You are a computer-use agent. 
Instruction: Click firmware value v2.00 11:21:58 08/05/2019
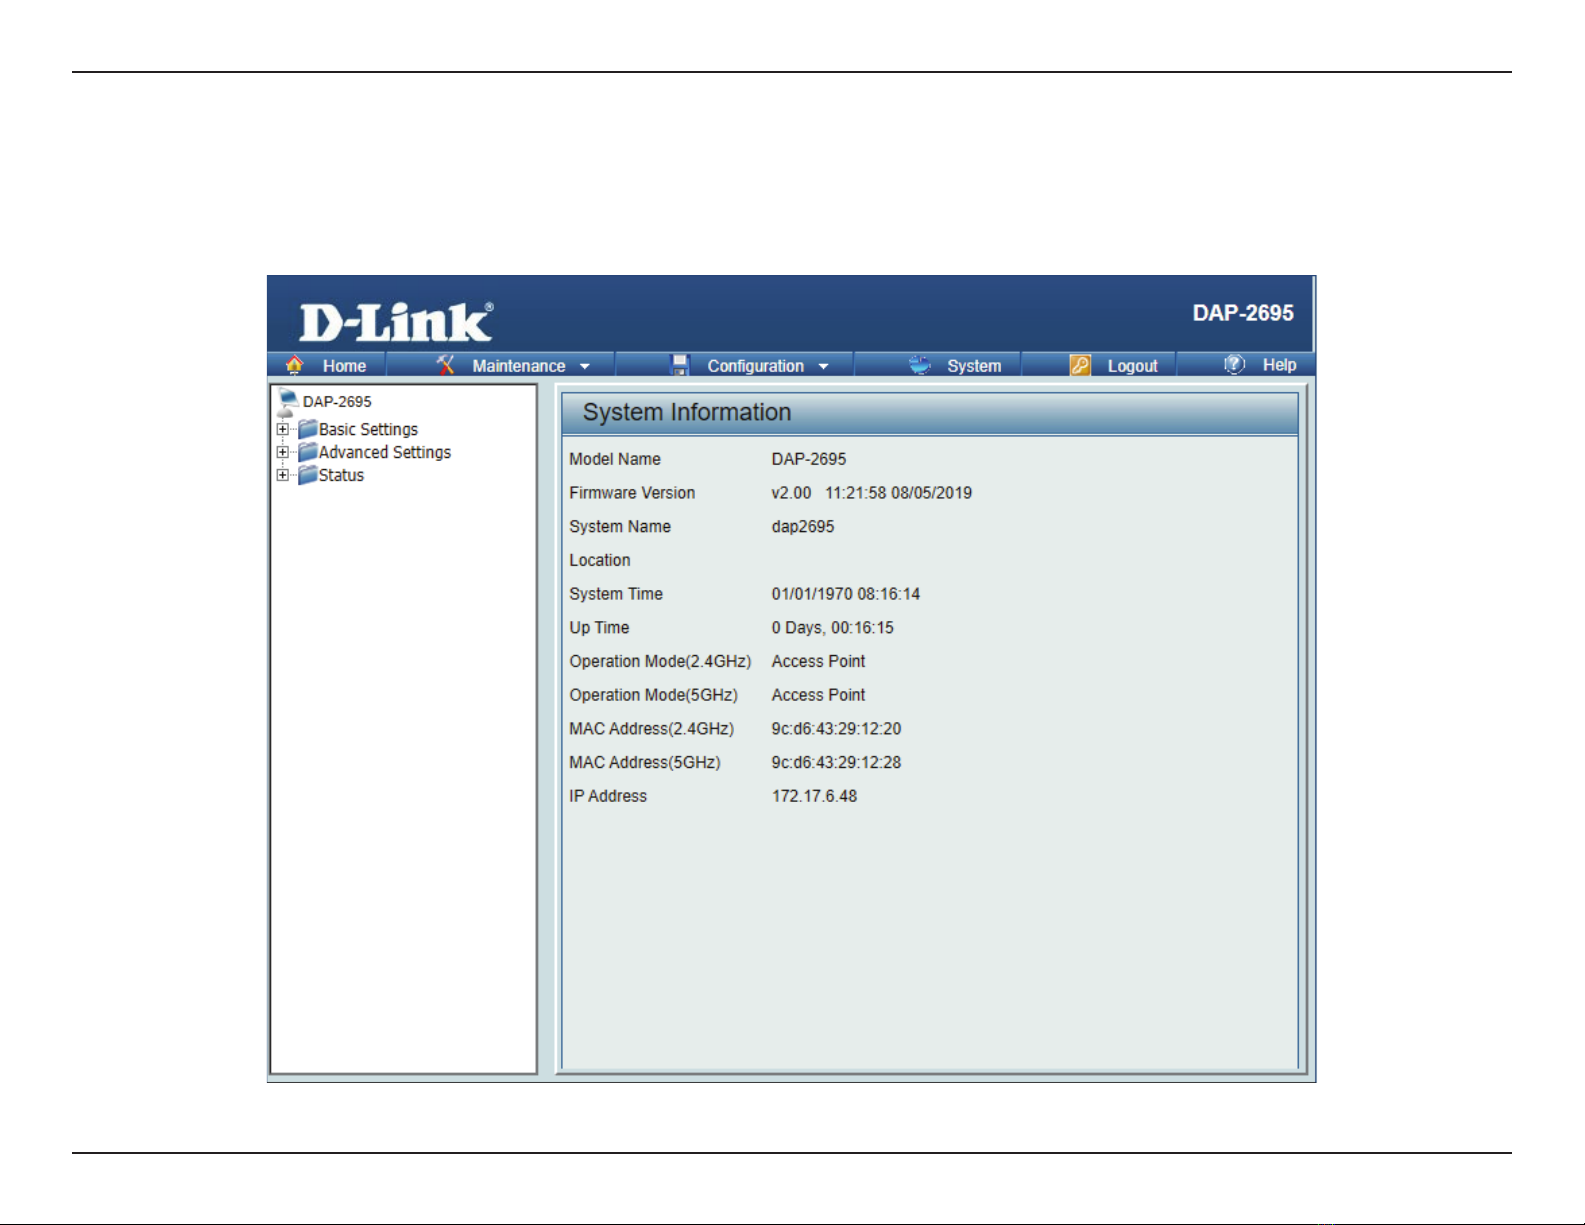[x=872, y=493]
